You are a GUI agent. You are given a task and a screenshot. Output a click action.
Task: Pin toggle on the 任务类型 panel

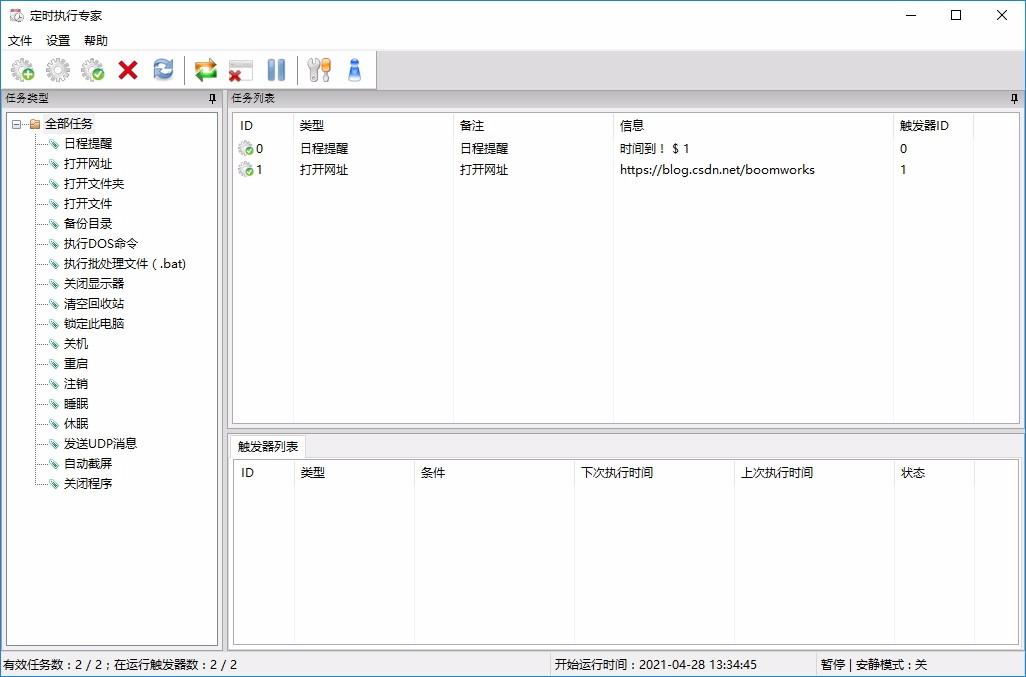coord(212,99)
